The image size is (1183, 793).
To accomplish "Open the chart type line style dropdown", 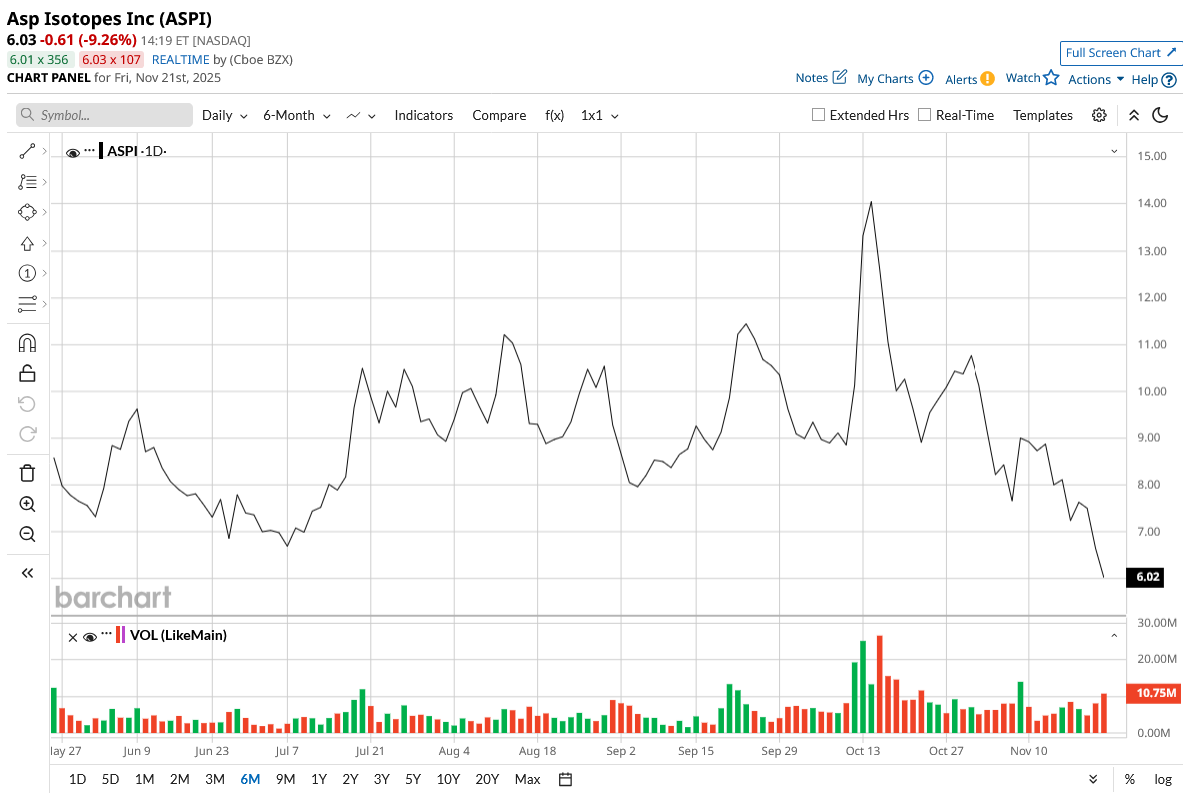I will click(x=361, y=115).
